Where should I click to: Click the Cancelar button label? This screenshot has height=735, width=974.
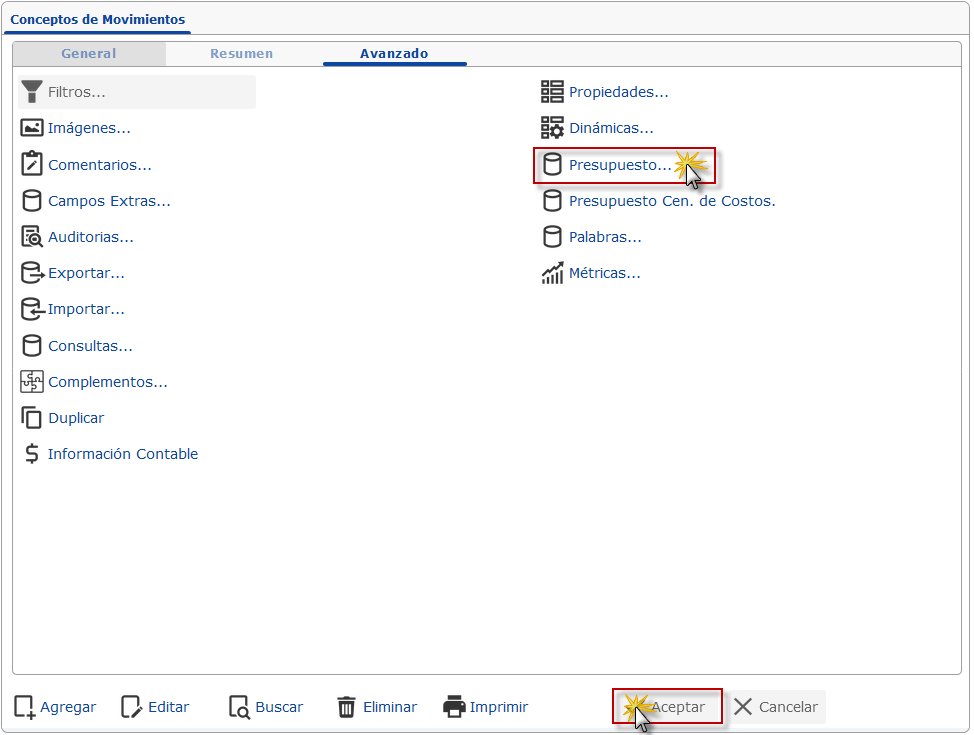788,706
